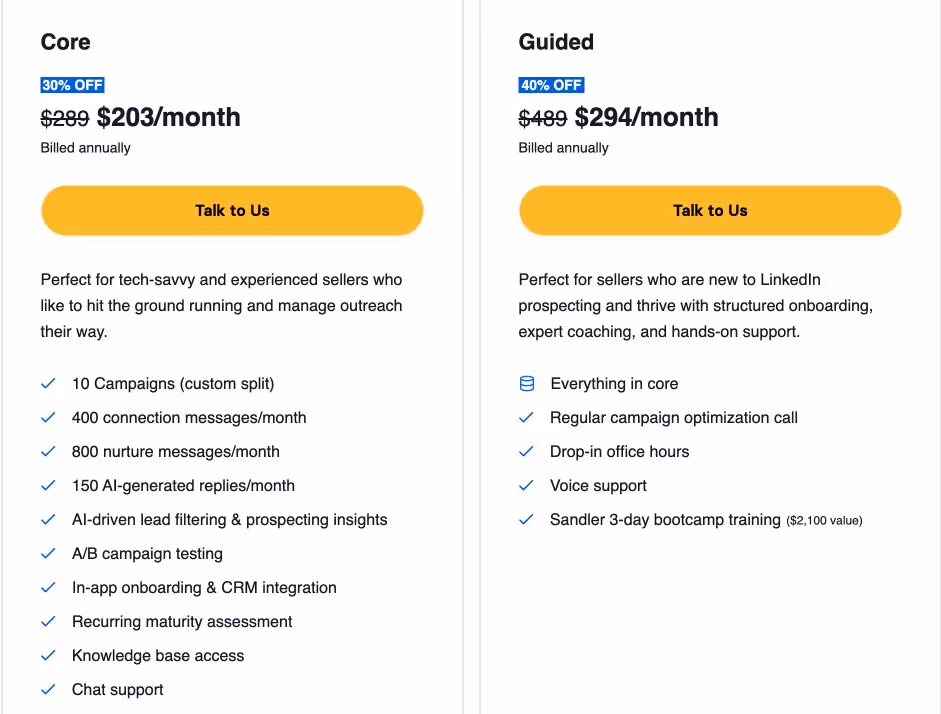Click the $294/month price text
This screenshot has width=941, height=714.
click(646, 117)
